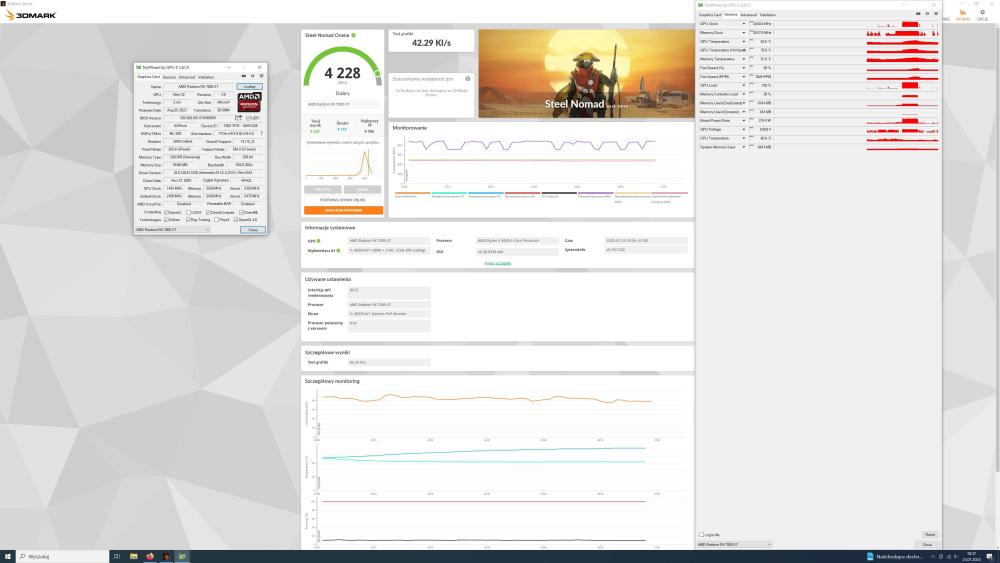
Task: Enable the Log to file checkbox
Action: click(701, 534)
